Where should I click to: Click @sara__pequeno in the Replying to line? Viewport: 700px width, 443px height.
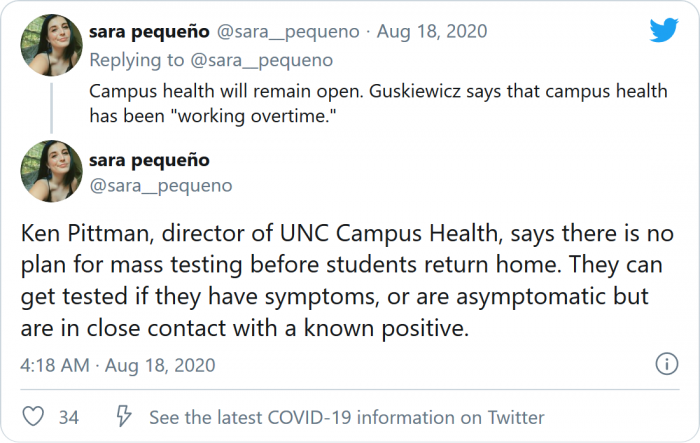click(x=252, y=60)
